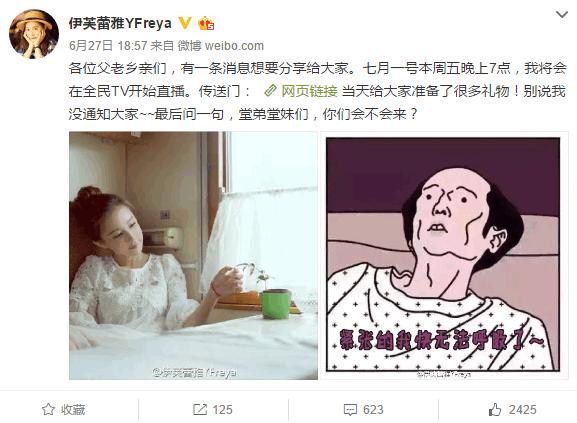This screenshot has height=423, width=577.
Task: Open the photo of woman by window
Action: [194, 255]
